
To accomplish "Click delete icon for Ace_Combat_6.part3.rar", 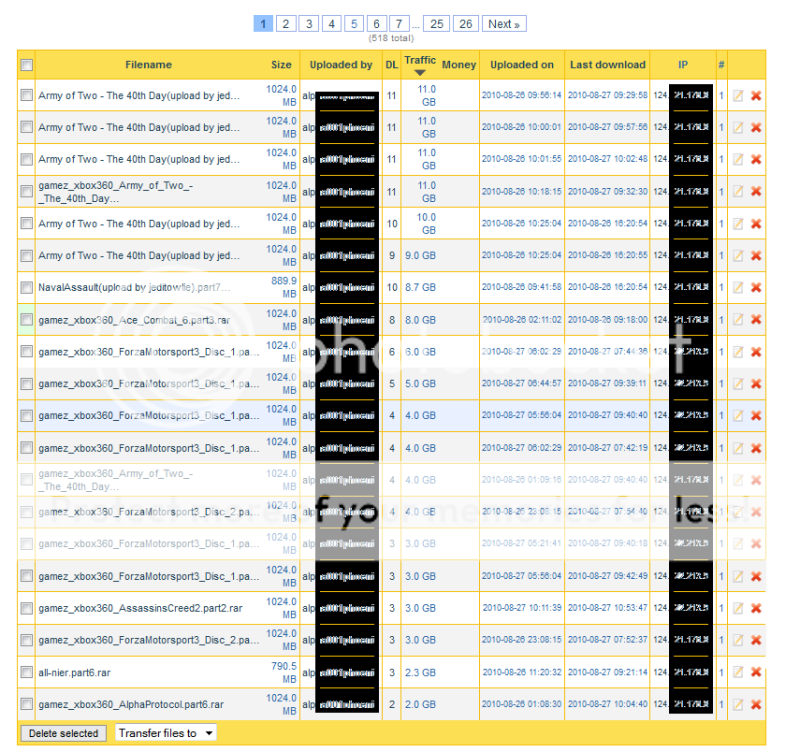I will pos(756,320).
